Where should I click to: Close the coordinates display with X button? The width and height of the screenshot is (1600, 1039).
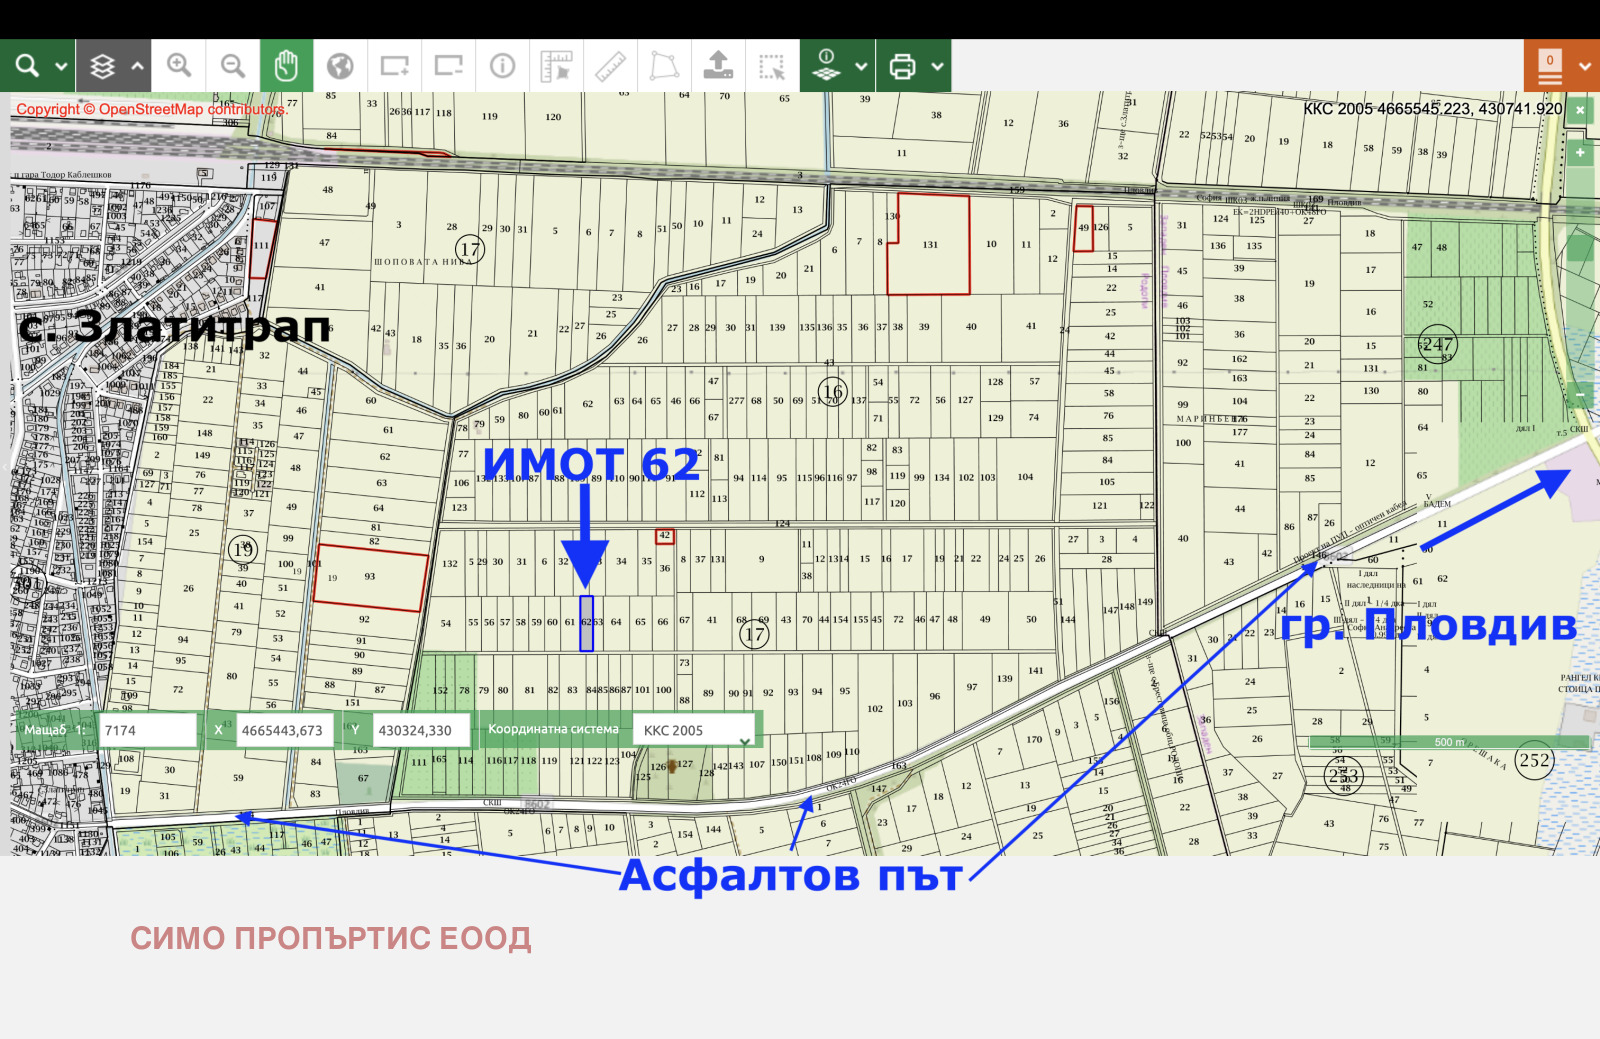[1580, 109]
